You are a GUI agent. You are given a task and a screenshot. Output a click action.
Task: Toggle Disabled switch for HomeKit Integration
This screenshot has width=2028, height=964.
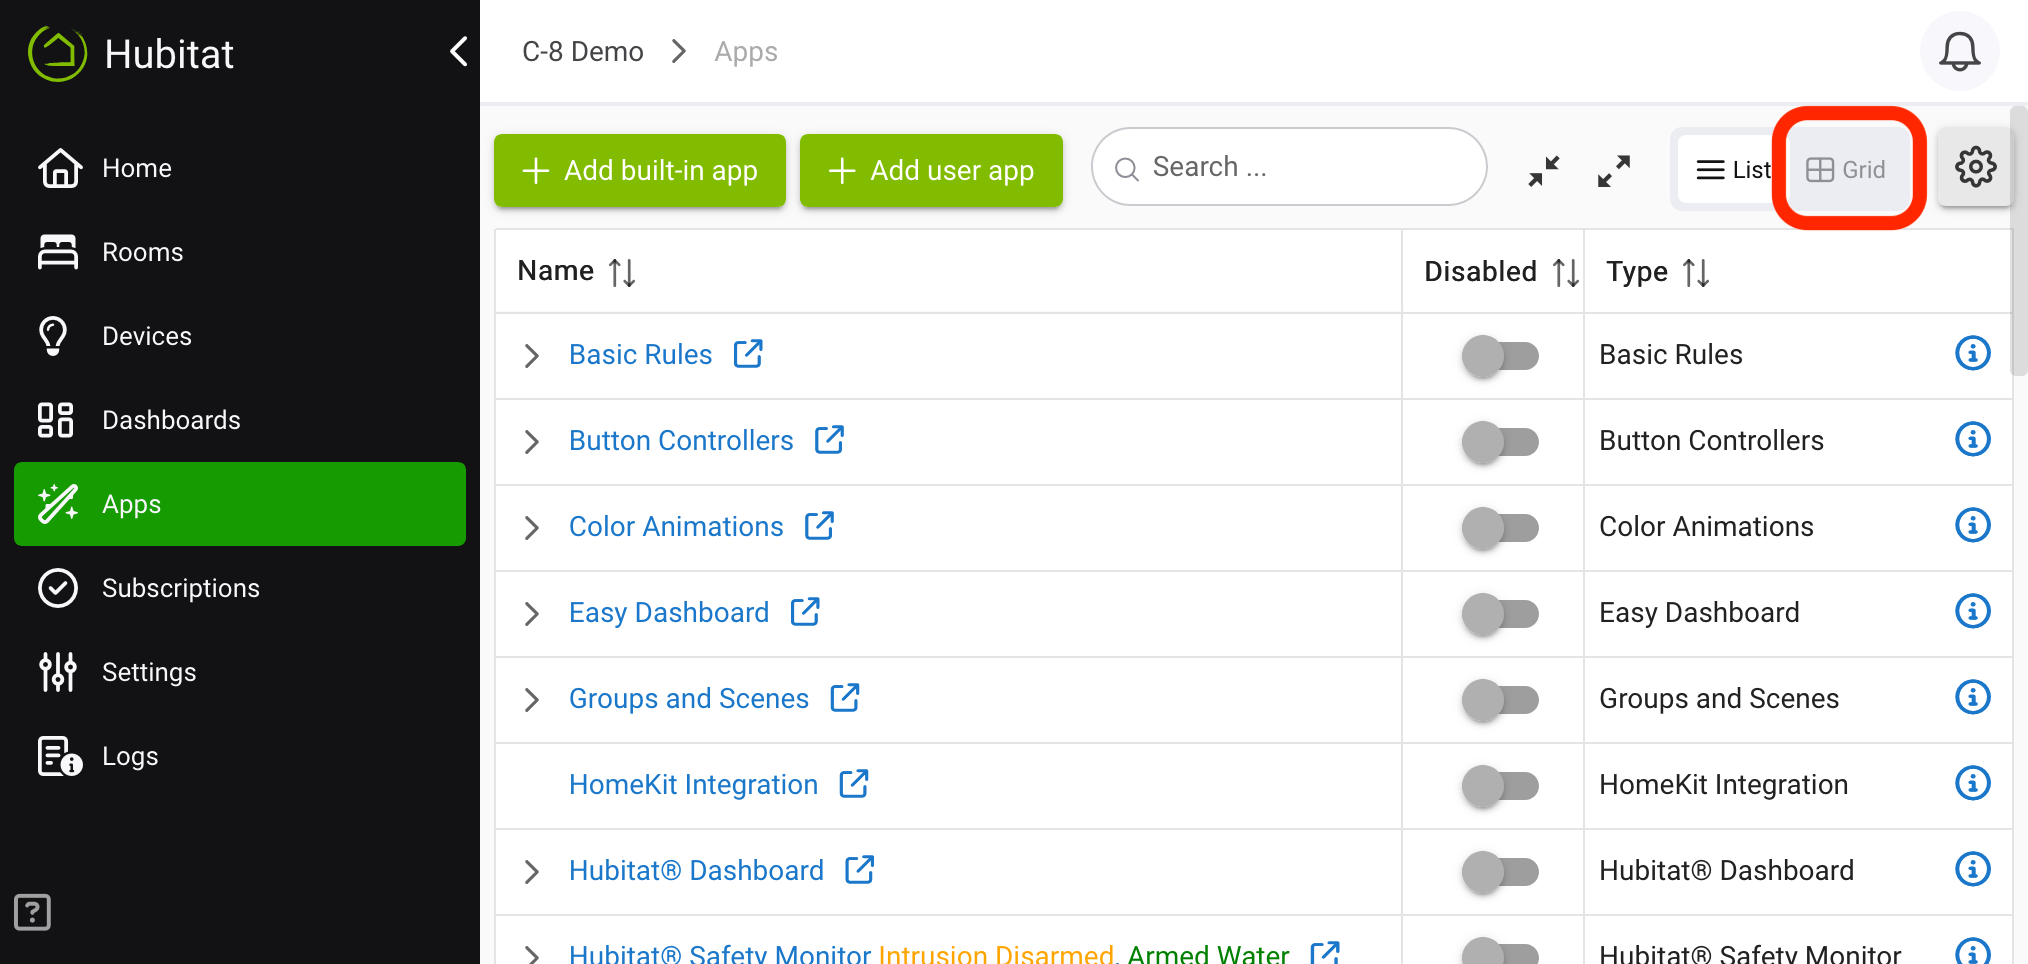click(x=1500, y=786)
